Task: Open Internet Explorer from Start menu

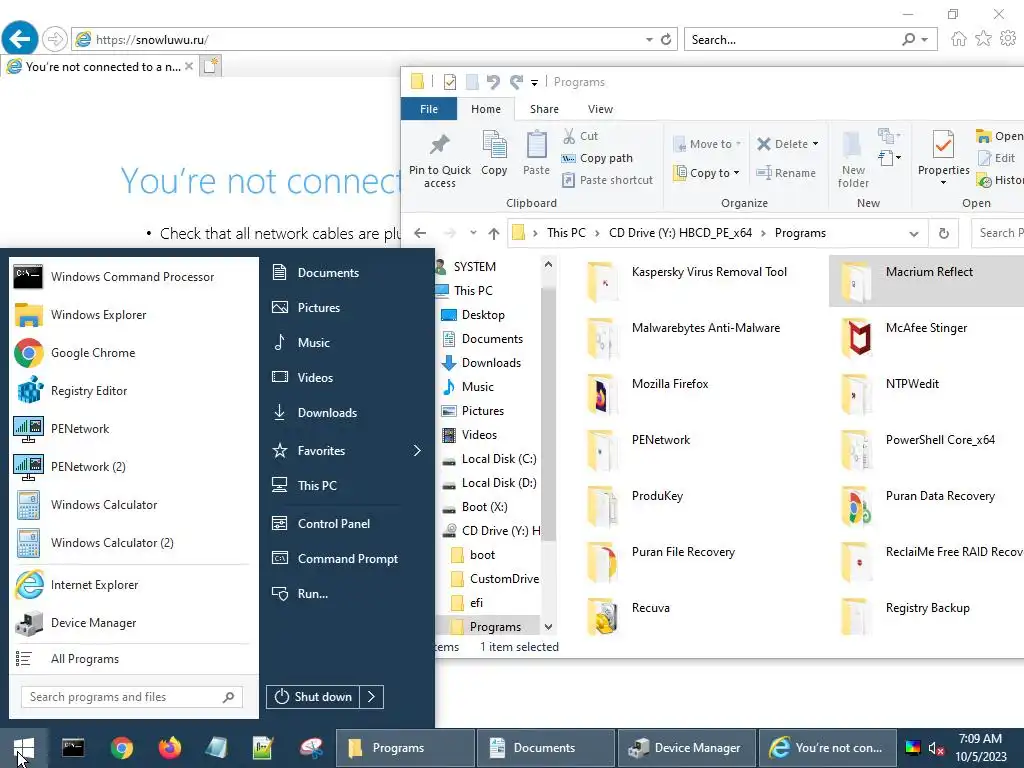Action: (133, 585)
